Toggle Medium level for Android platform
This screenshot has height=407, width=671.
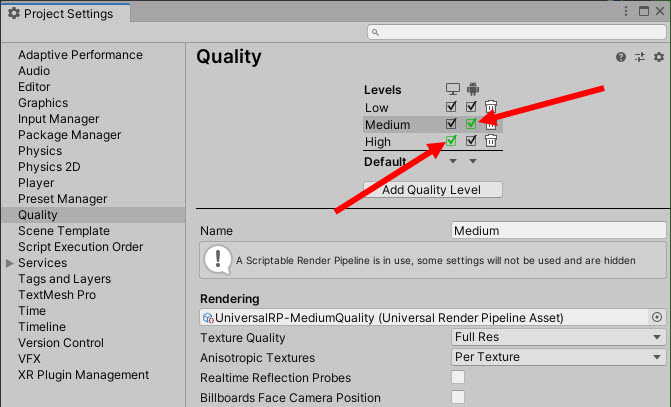(x=471, y=124)
